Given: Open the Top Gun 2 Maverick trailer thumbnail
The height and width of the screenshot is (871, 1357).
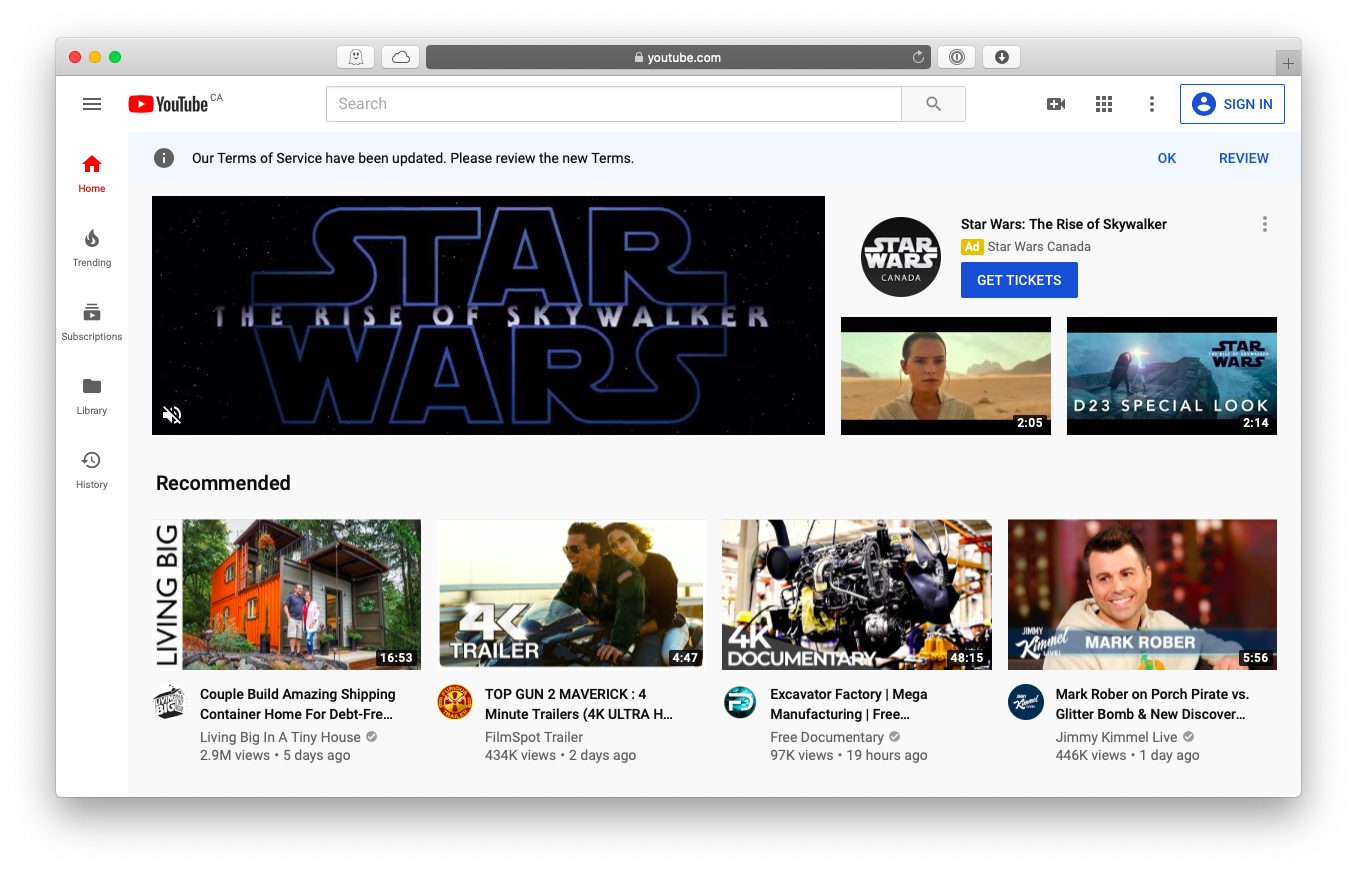Looking at the screenshot, I should [x=572, y=594].
